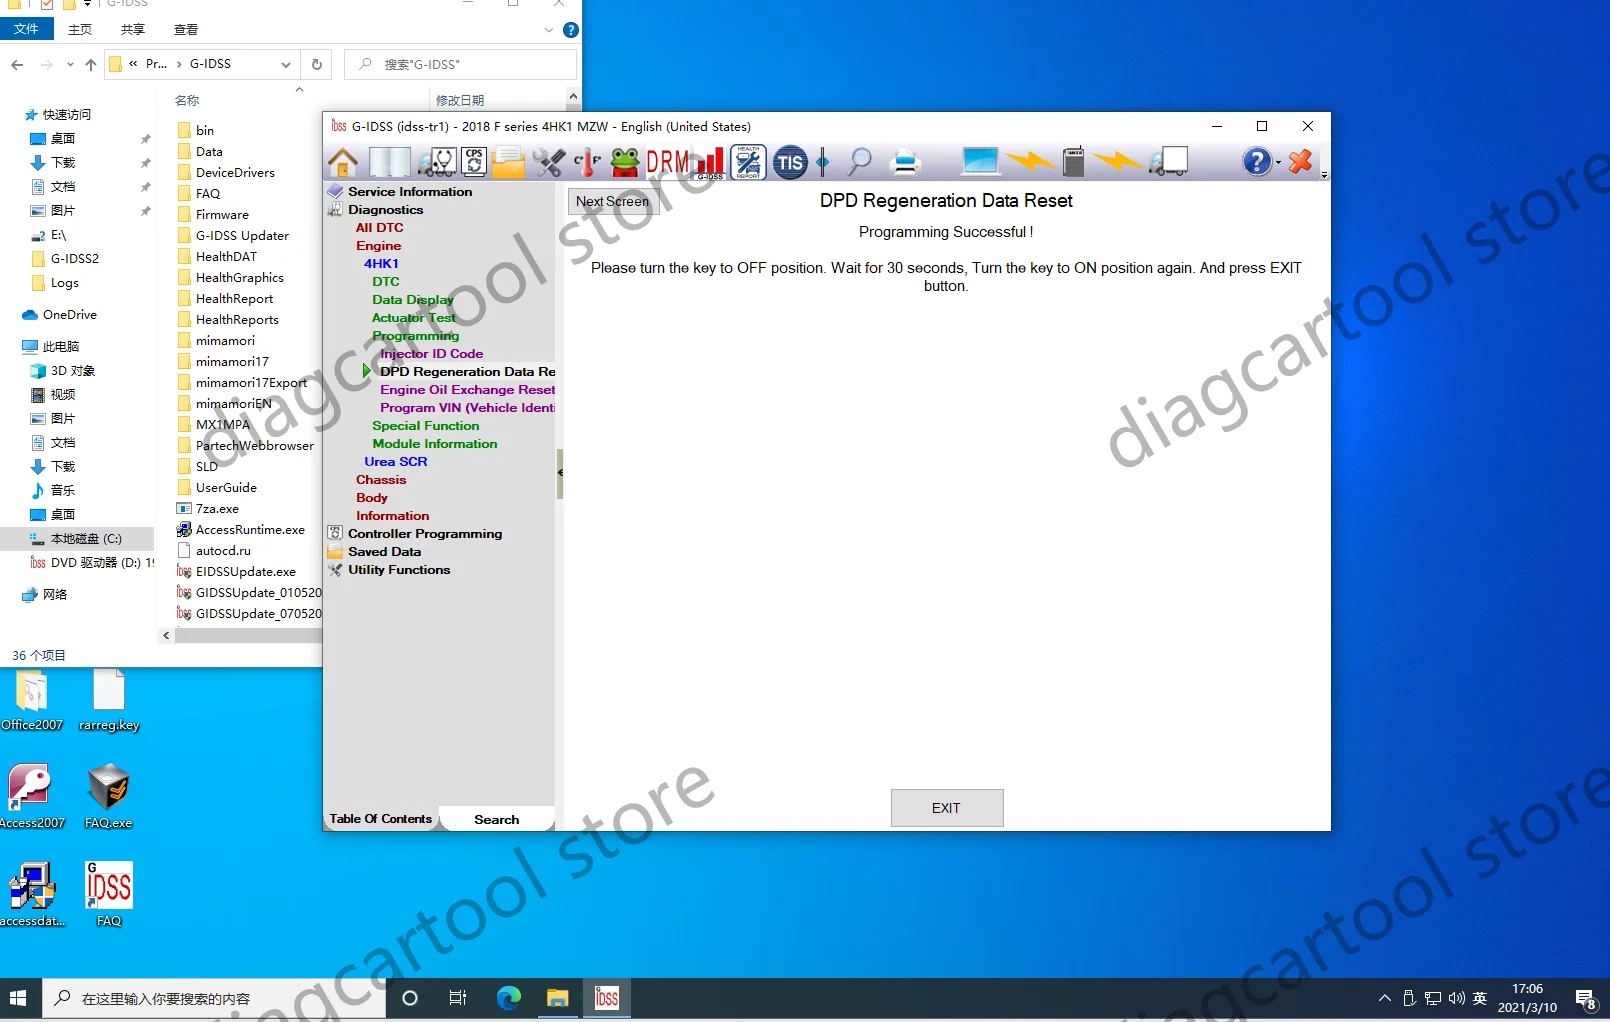1610x1022 pixels.
Task: Switch to the Search tab in G-IDSS
Action: pyautogui.click(x=497, y=819)
